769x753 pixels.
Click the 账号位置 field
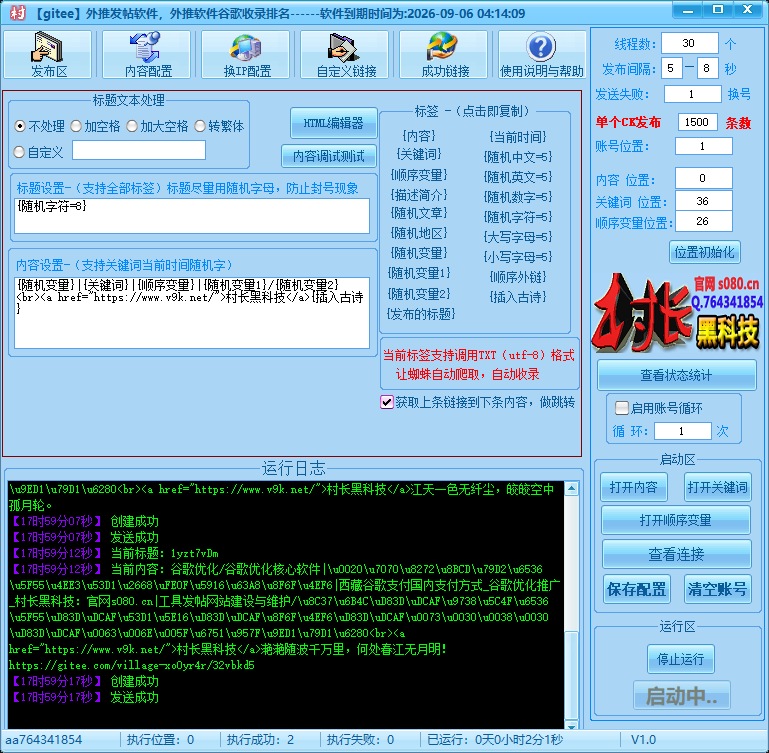click(x=704, y=146)
